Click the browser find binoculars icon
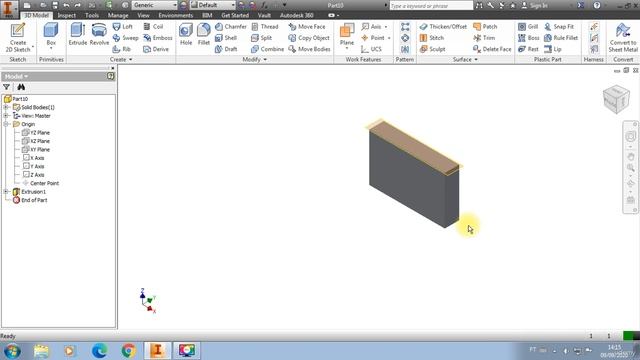The width and height of the screenshot is (640, 360). [21, 87]
